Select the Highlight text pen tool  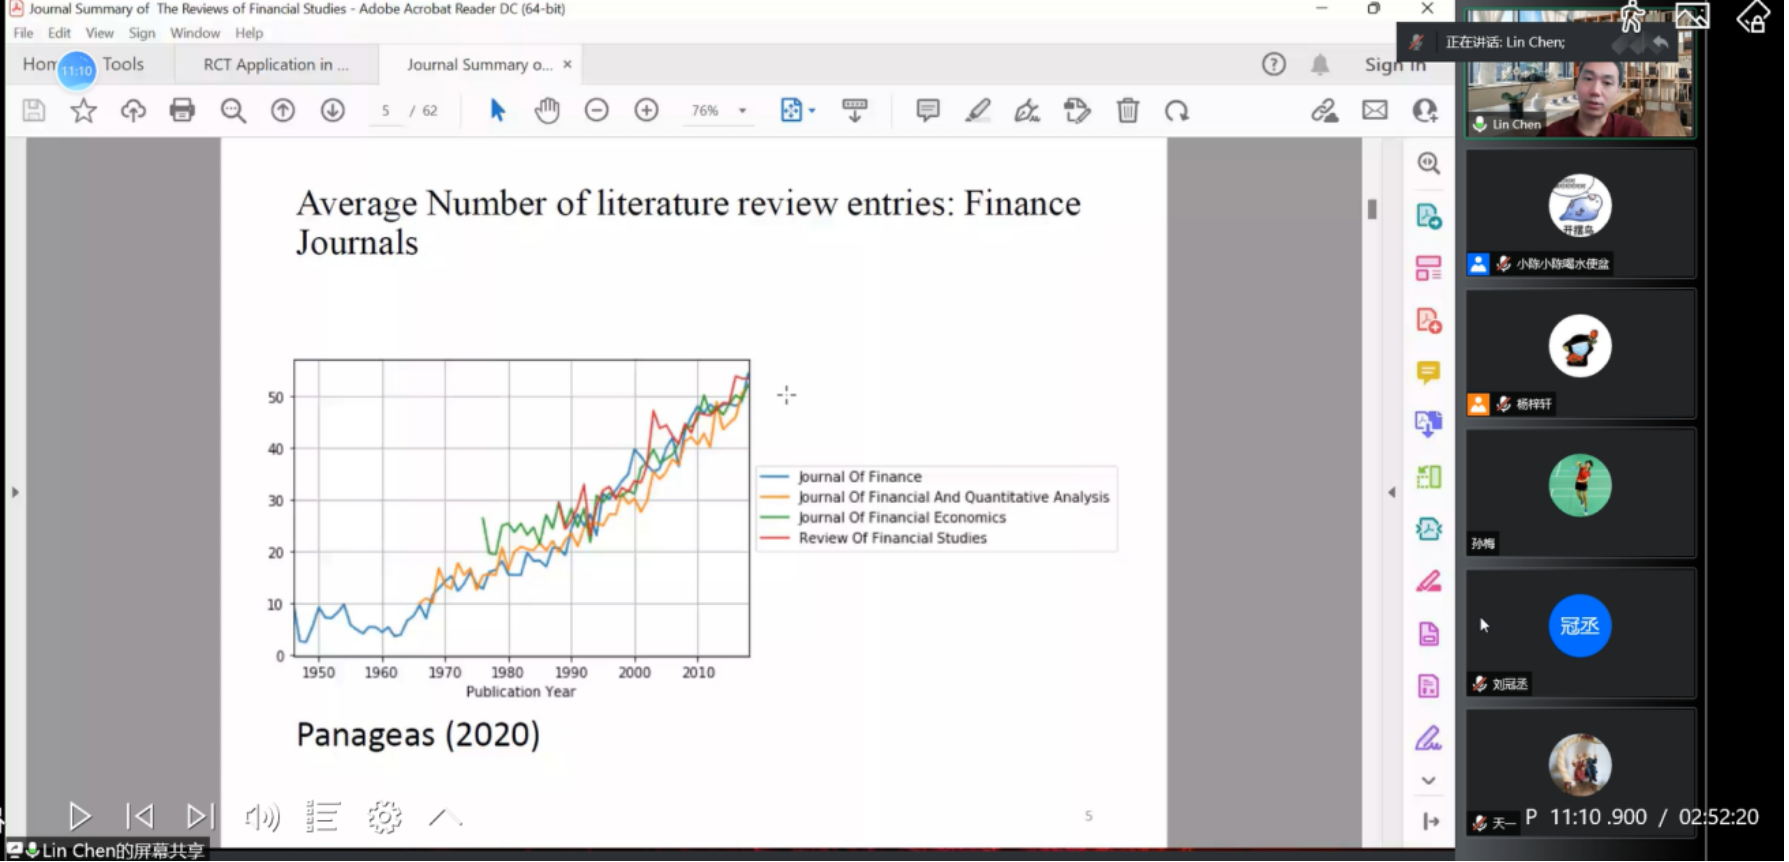pyautogui.click(x=977, y=110)
